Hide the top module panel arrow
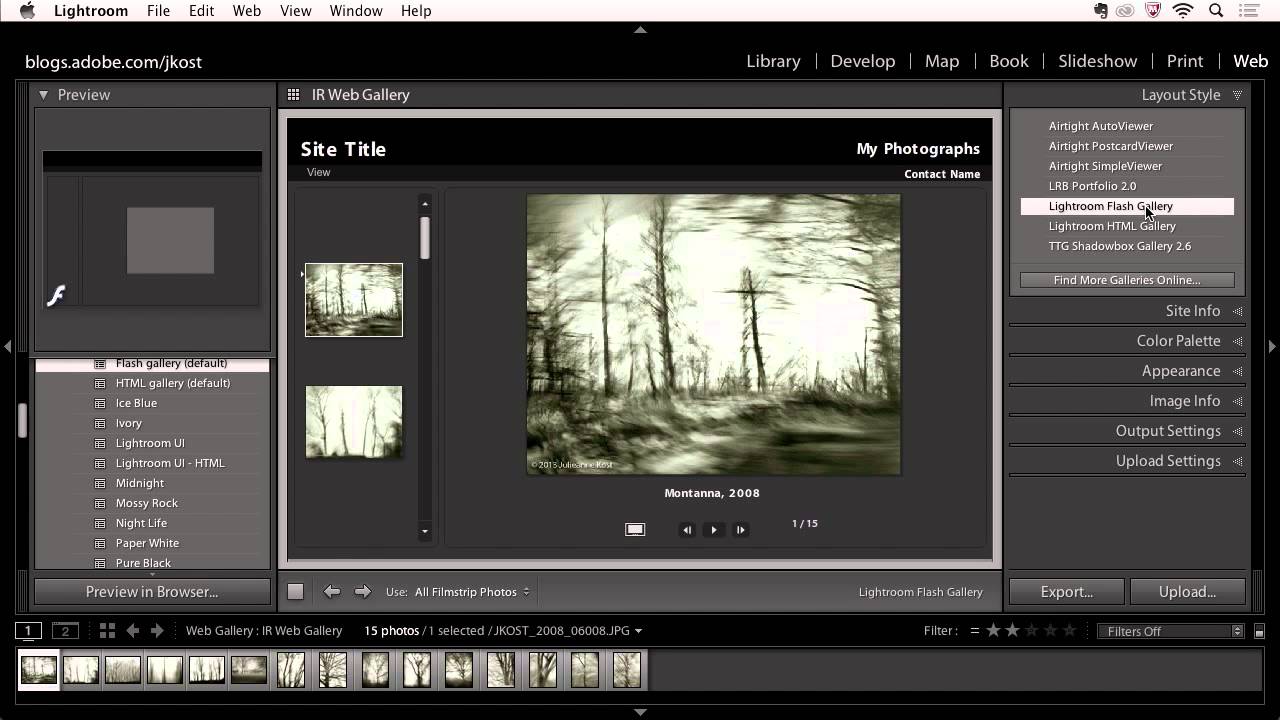This screenshot has width=1280, height=720. click(x=640, y=30)
